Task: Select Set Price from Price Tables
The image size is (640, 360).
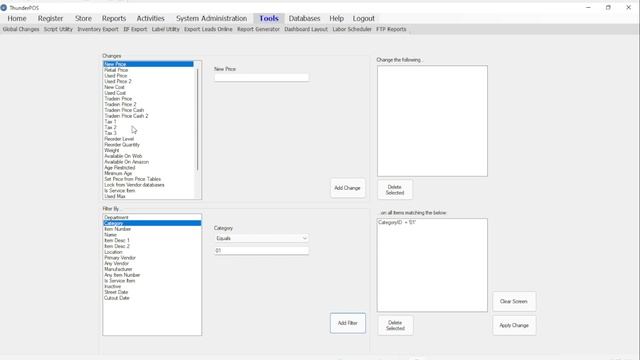Action: [x=132, y=179]
